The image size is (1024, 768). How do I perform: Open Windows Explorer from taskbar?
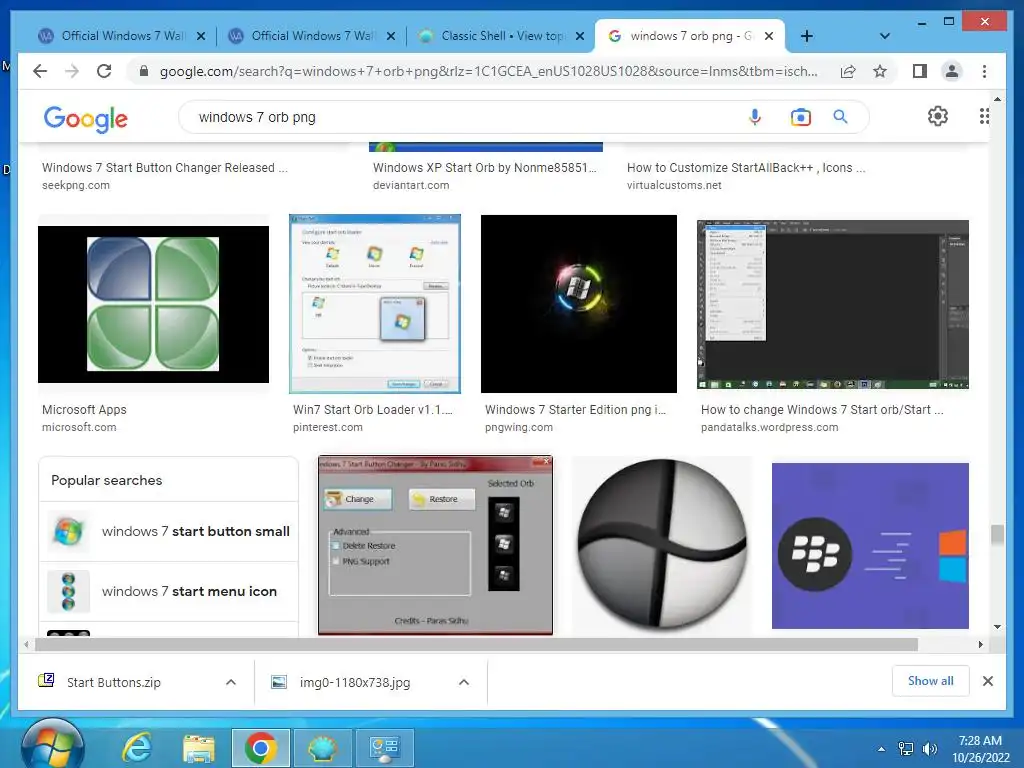coord(199,748)
